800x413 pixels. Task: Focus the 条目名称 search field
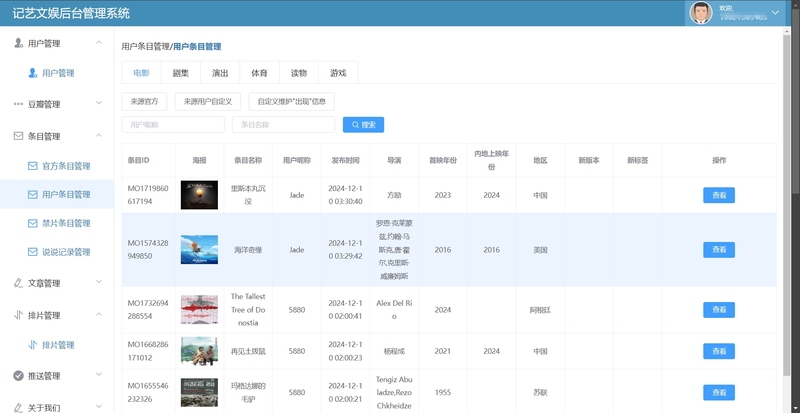[x=283, y=125]
